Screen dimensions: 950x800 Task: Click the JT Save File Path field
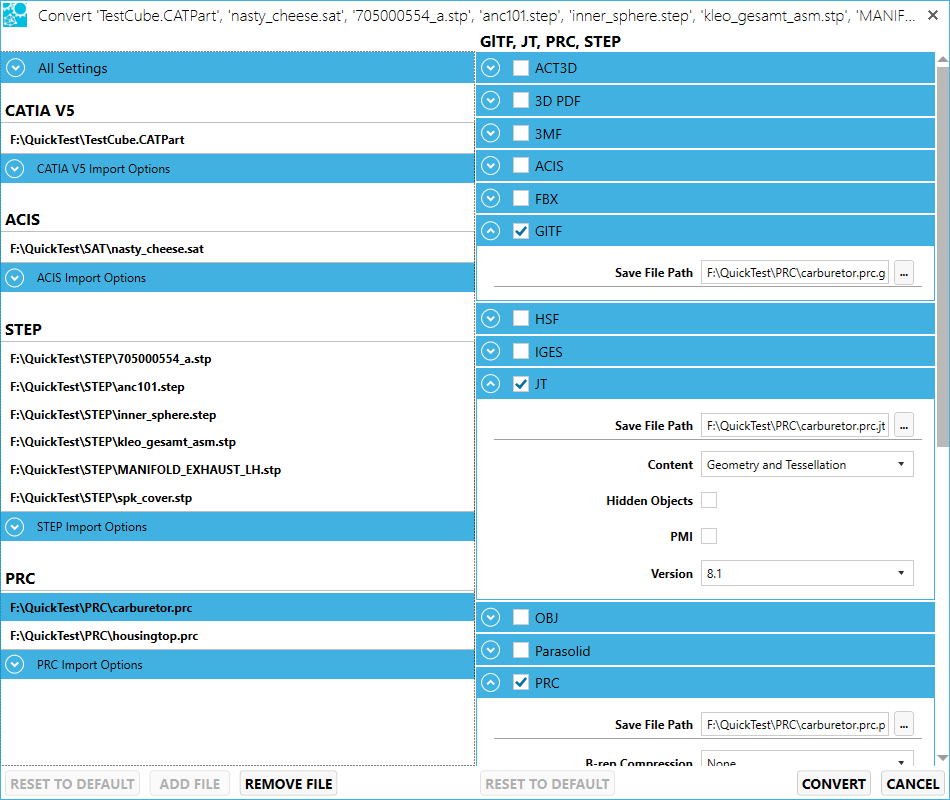[795, 425]
